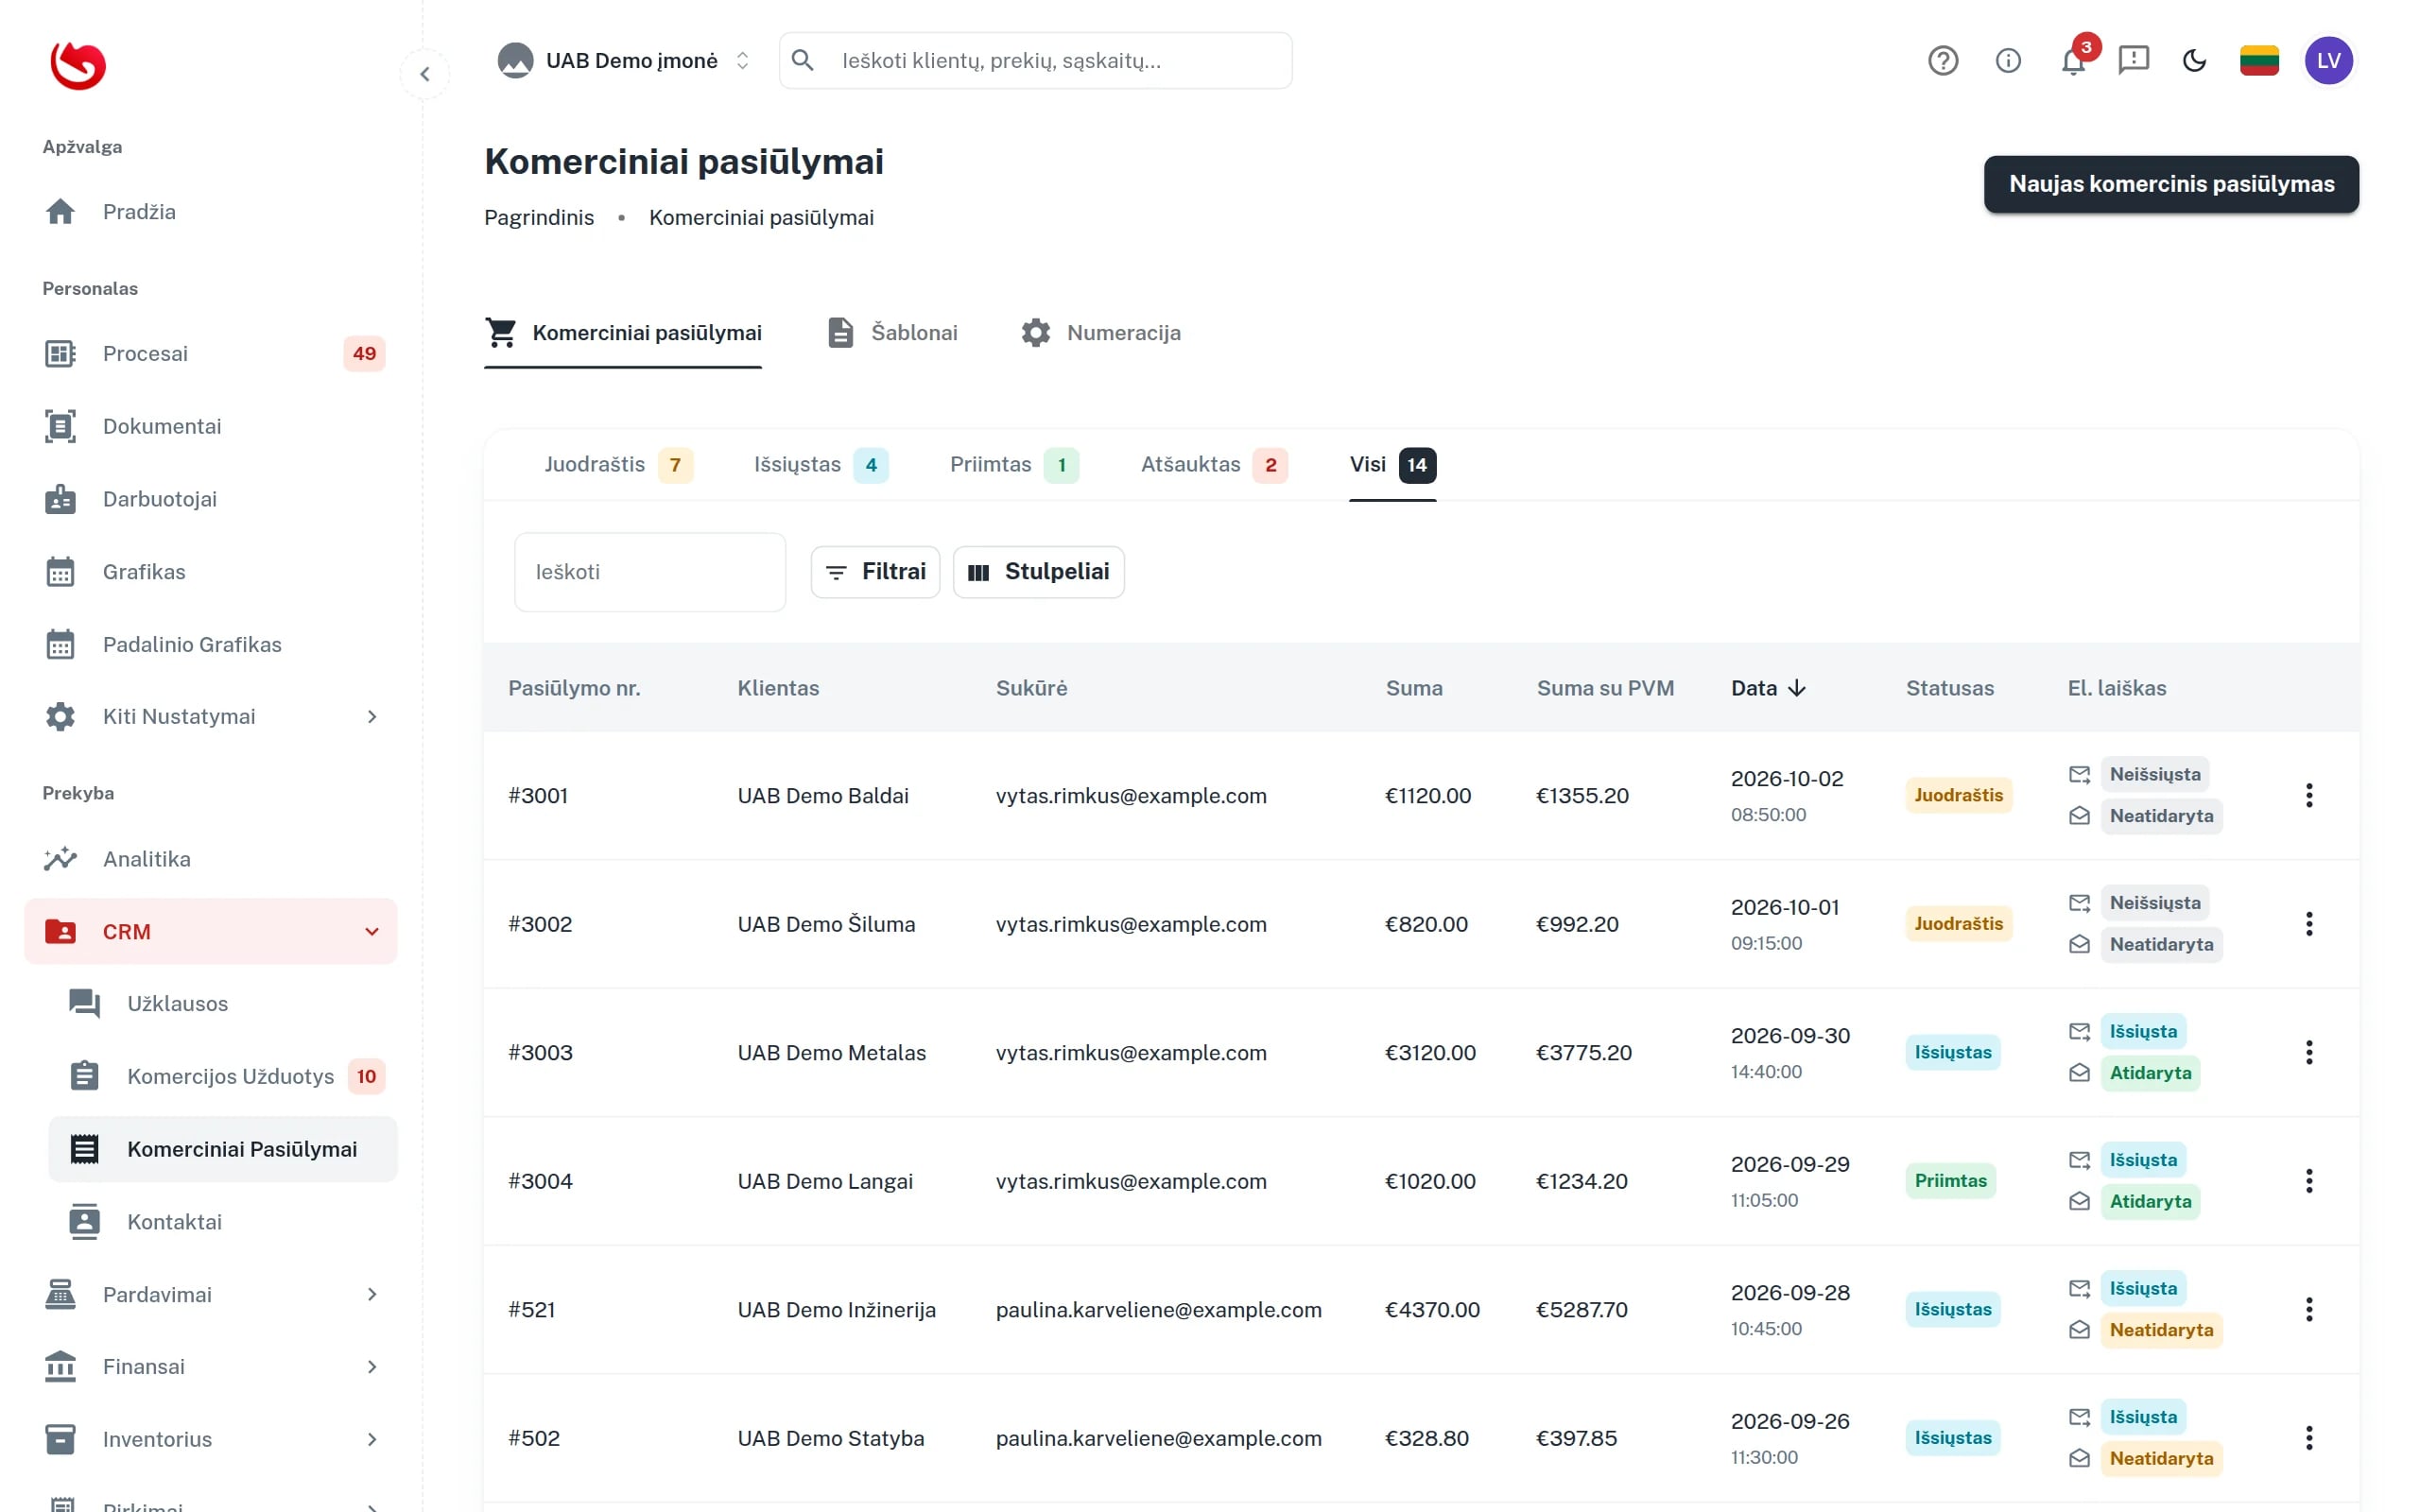Click the red company logo

tap(78, 65)
